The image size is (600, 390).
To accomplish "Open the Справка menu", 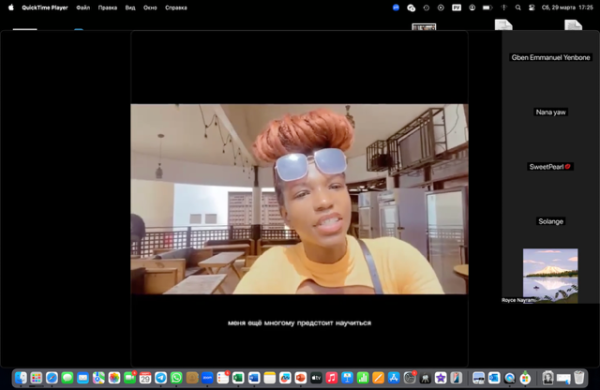I will pos(176,8).
